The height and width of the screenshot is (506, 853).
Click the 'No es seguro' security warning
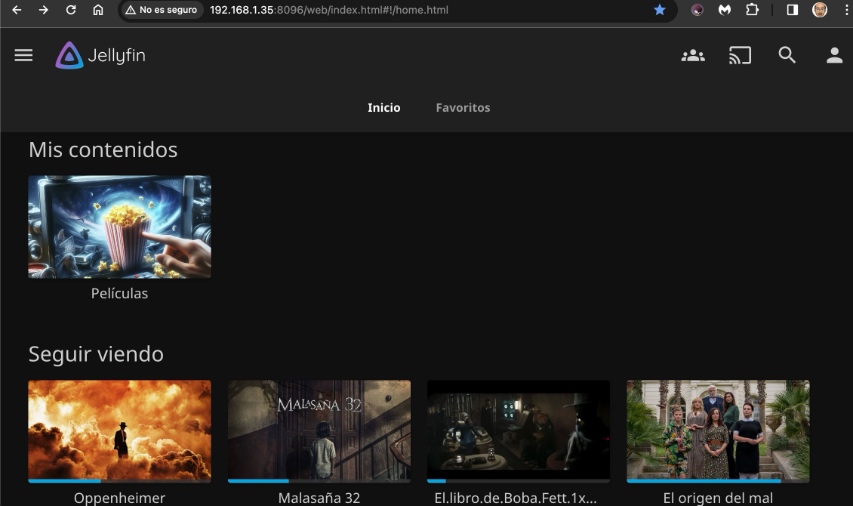point(162,10)
